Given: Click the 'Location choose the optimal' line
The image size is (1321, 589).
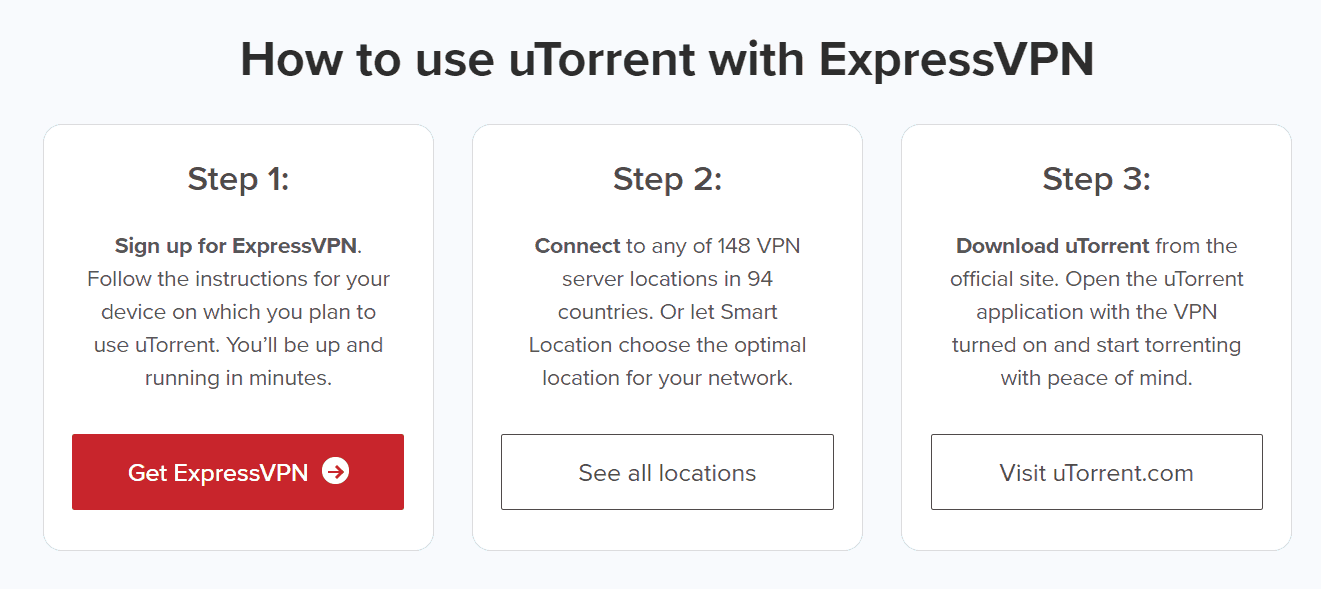Looking at the screenshot, I should point(667,345).
